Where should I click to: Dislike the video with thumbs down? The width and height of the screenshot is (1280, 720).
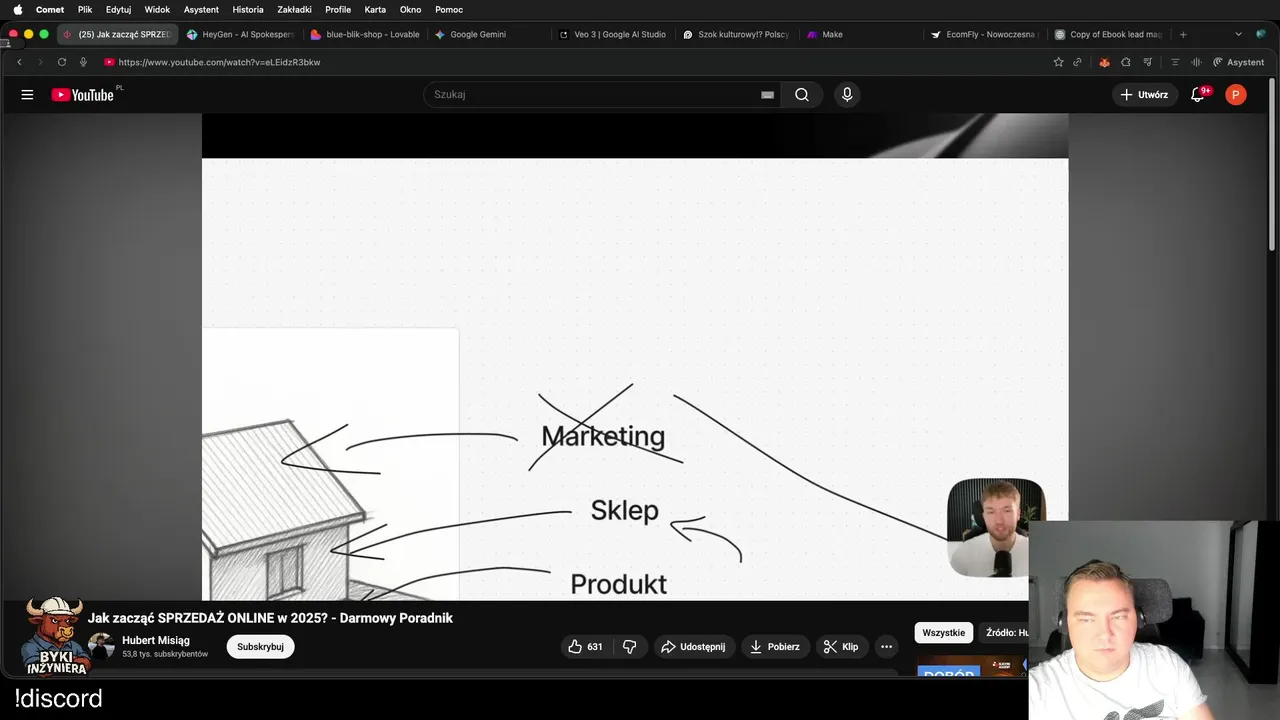coord(630,647)
